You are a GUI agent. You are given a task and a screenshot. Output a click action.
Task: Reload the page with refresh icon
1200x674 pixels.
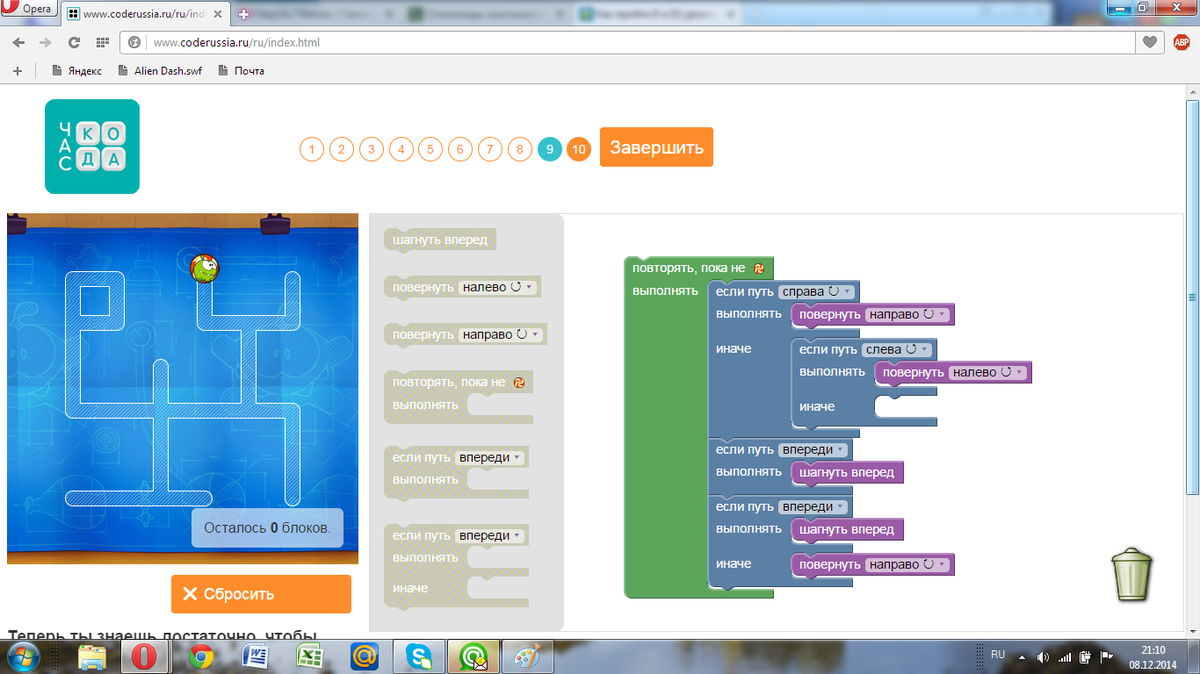point(74,43)
